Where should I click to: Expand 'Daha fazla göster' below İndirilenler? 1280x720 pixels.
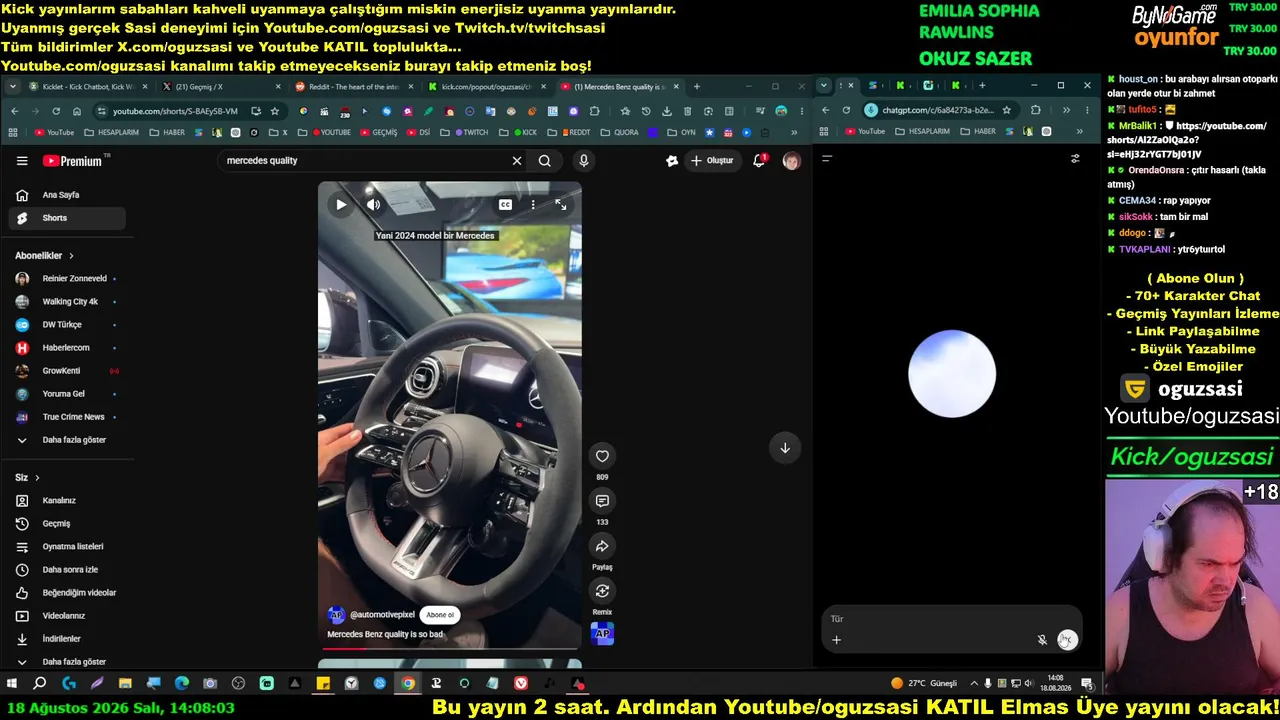pos(68,662)
